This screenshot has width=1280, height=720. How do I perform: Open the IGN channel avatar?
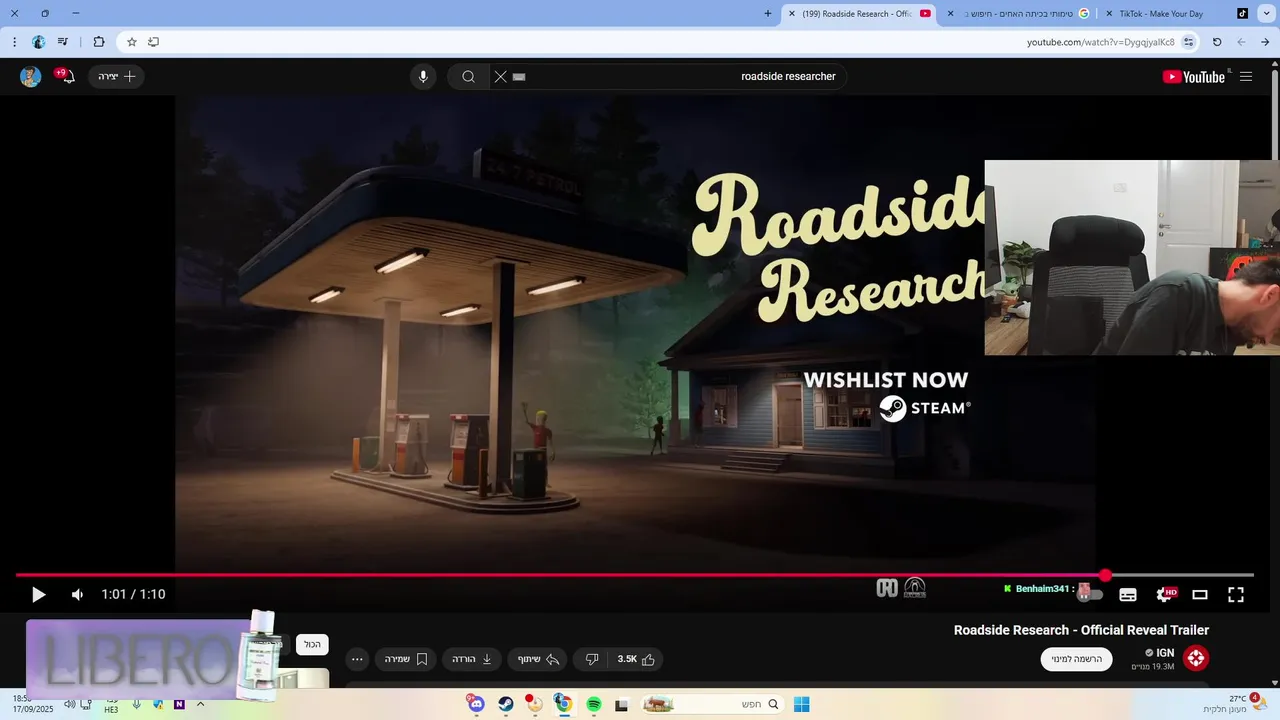[1196, 658]
